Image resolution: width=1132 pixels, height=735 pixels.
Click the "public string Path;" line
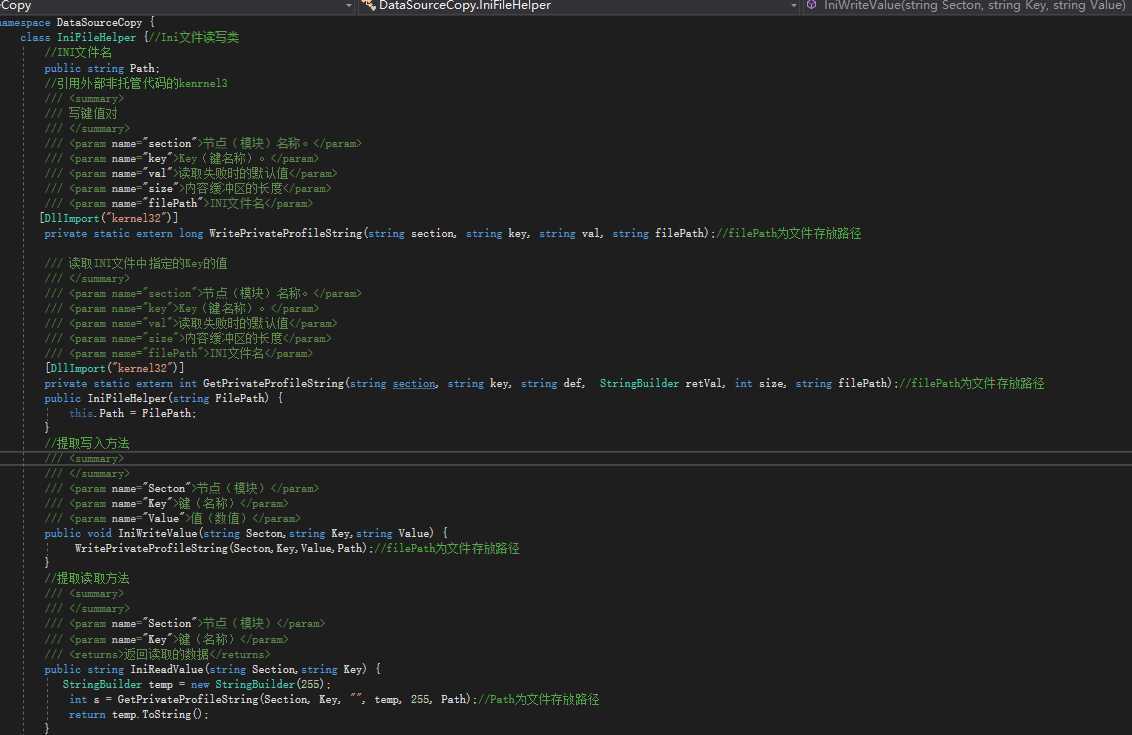click(102, 69)
